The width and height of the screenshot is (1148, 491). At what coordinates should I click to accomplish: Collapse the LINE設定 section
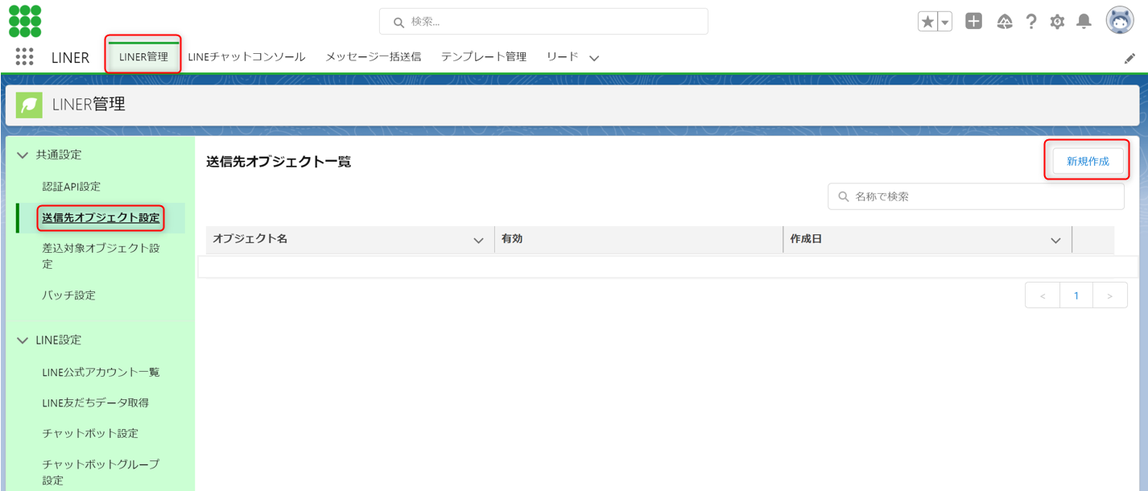(x=21, y=340)
